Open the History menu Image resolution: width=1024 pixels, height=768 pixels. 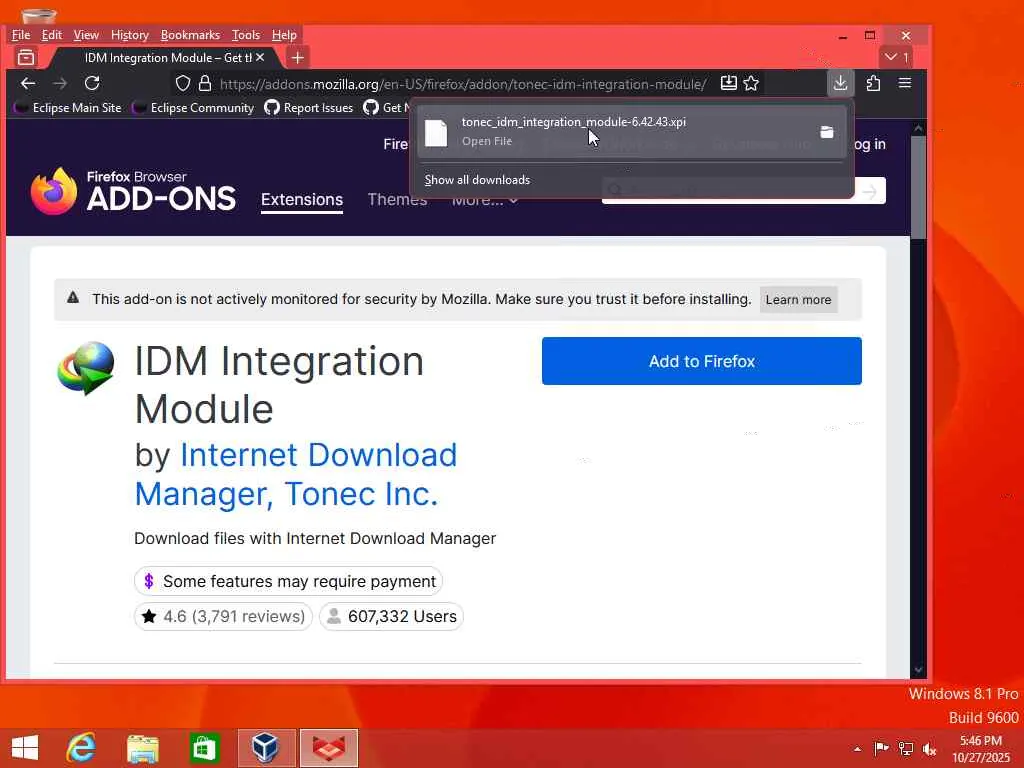(129, 35)
